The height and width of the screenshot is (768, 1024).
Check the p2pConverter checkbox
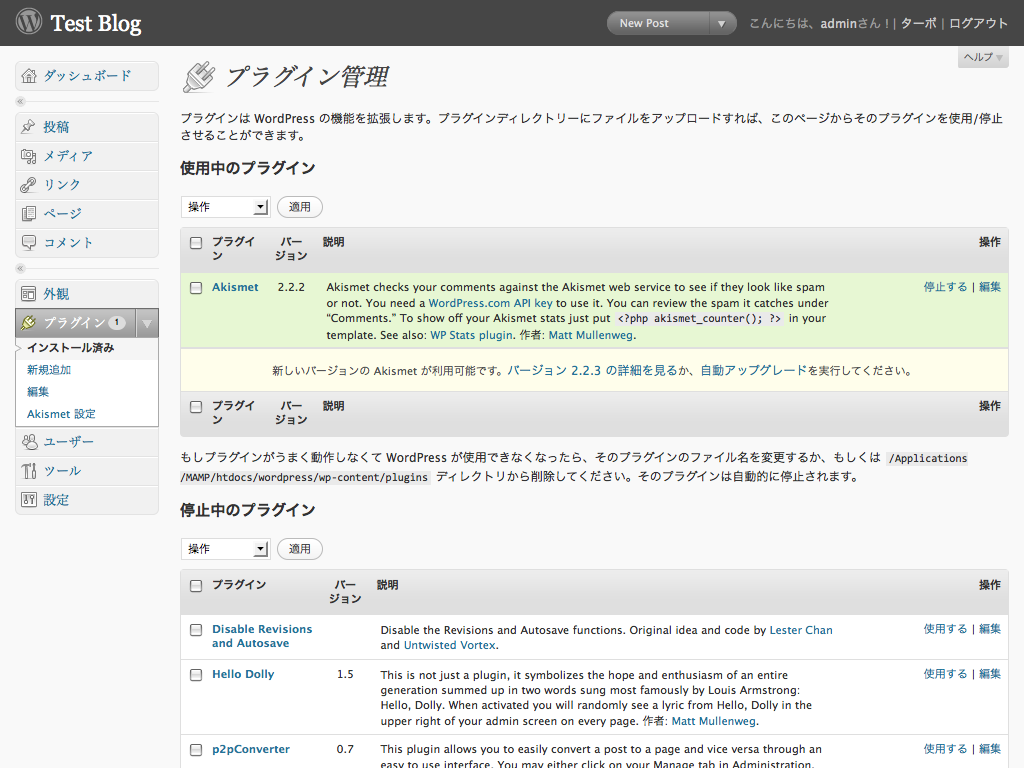pyautogui.click(x=196, y=750)
